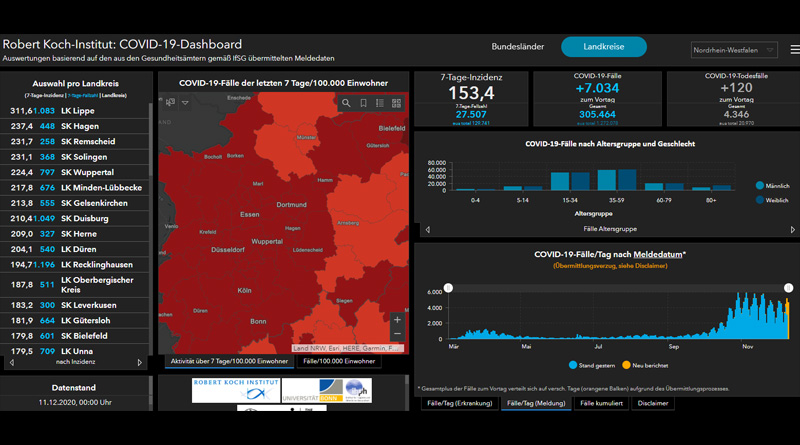Screen dimensions: 800x445
Task: Select LK Recklinghausen row
Action: pyautogui.click(x=74, y=264)
